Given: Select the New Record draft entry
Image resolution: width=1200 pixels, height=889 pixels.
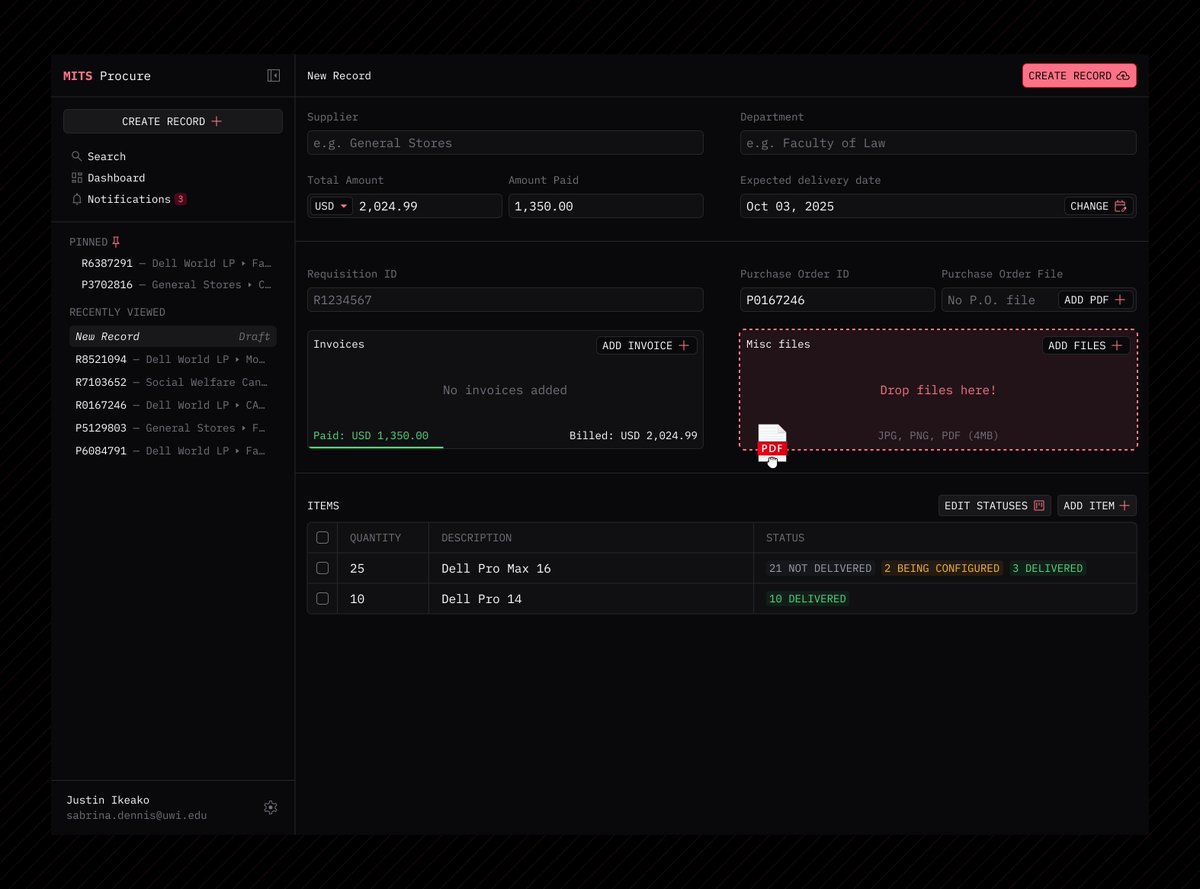Looking at the screenshot, I should click(172, 337).
